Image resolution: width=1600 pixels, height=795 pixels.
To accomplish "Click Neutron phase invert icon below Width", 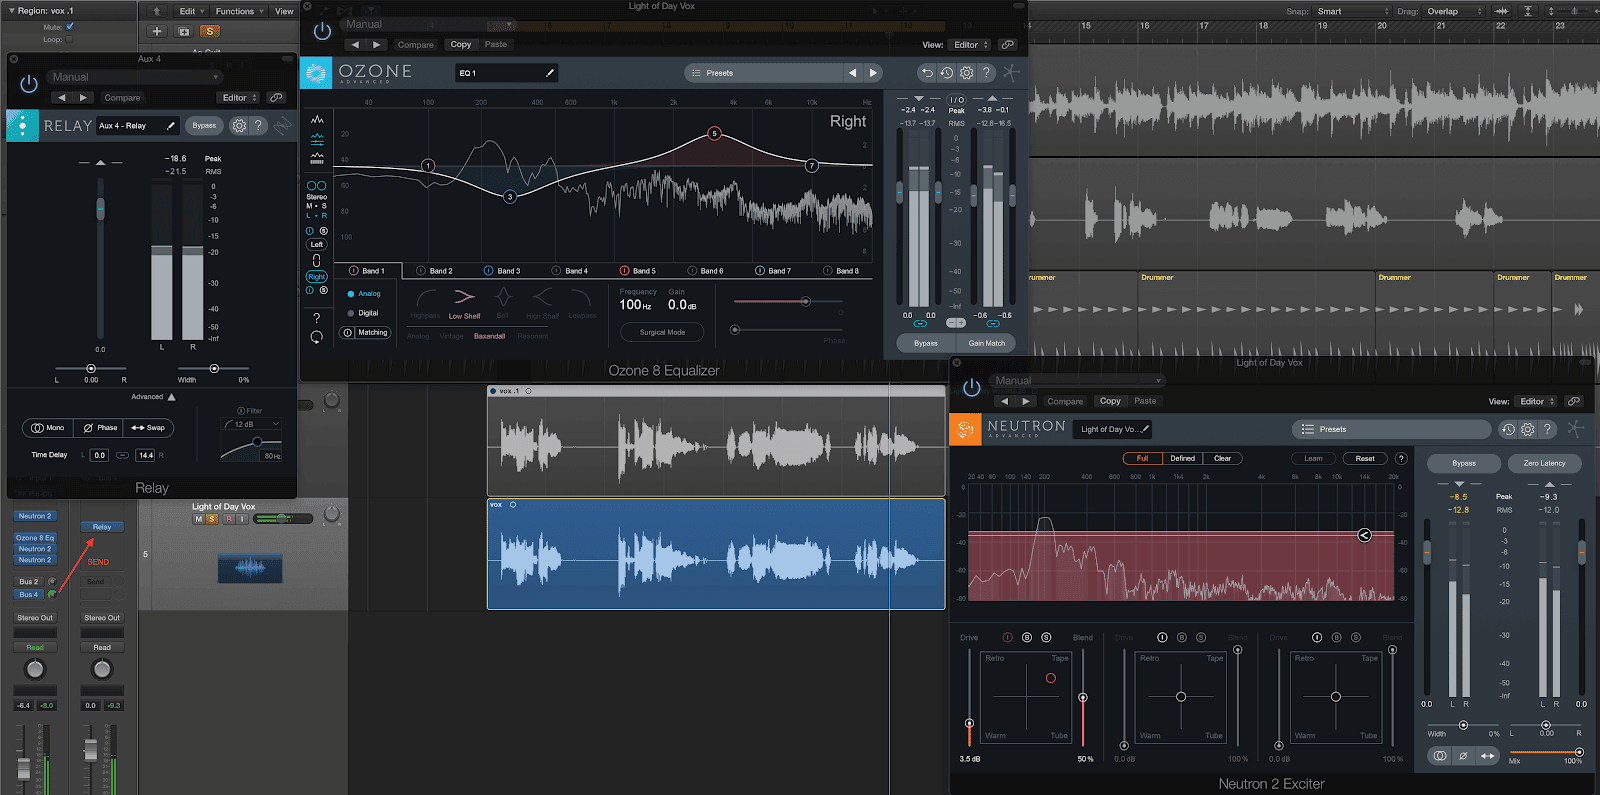I will point(1463,756).
